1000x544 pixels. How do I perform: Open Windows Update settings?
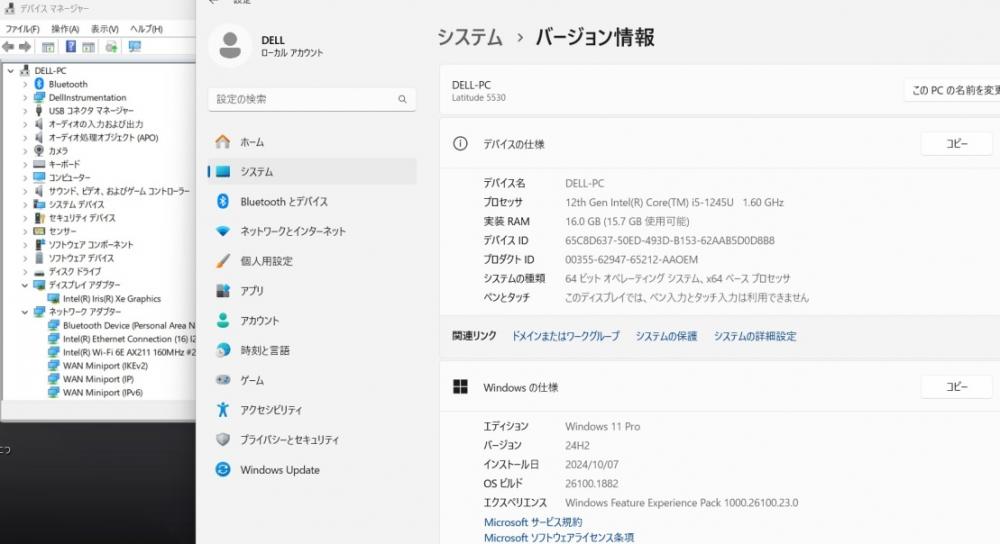(x=312, y=470)
